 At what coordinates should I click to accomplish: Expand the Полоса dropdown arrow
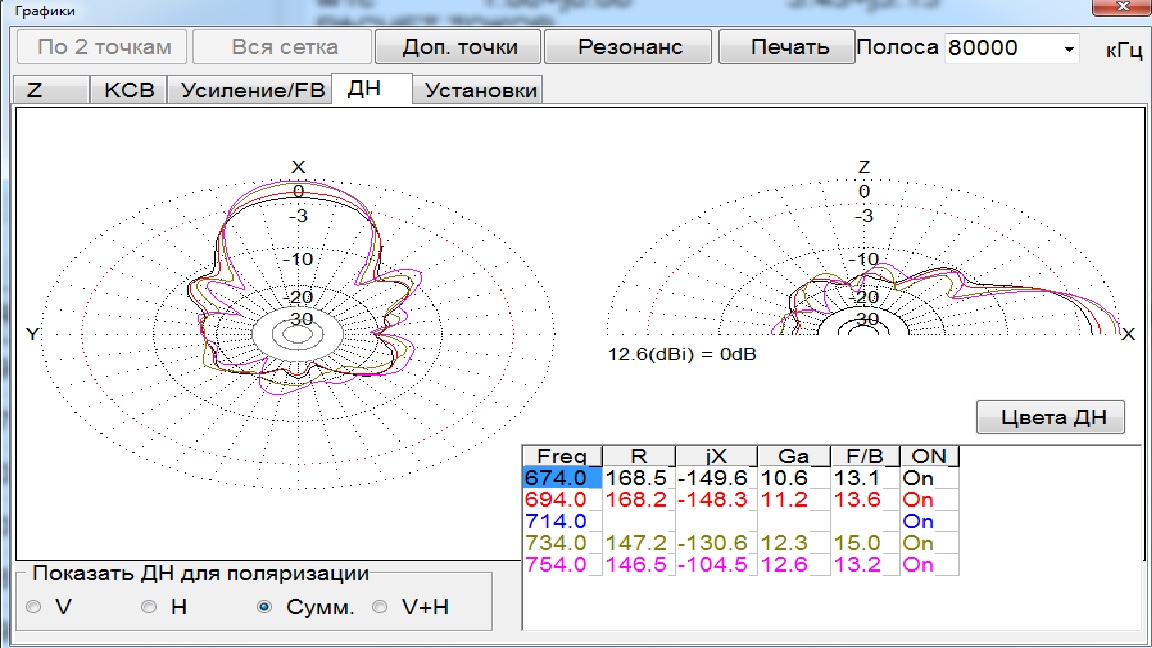tap(1068, 48)
